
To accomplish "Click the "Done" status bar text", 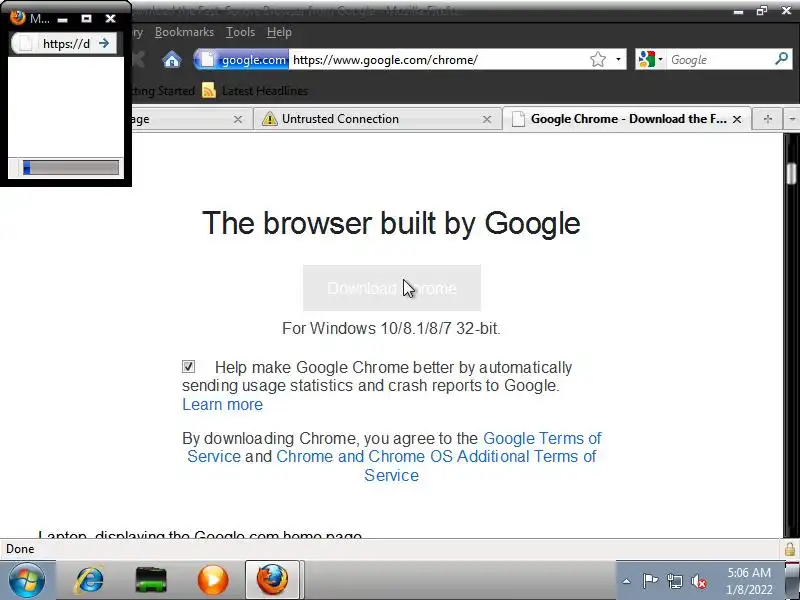I will point(20,549).
